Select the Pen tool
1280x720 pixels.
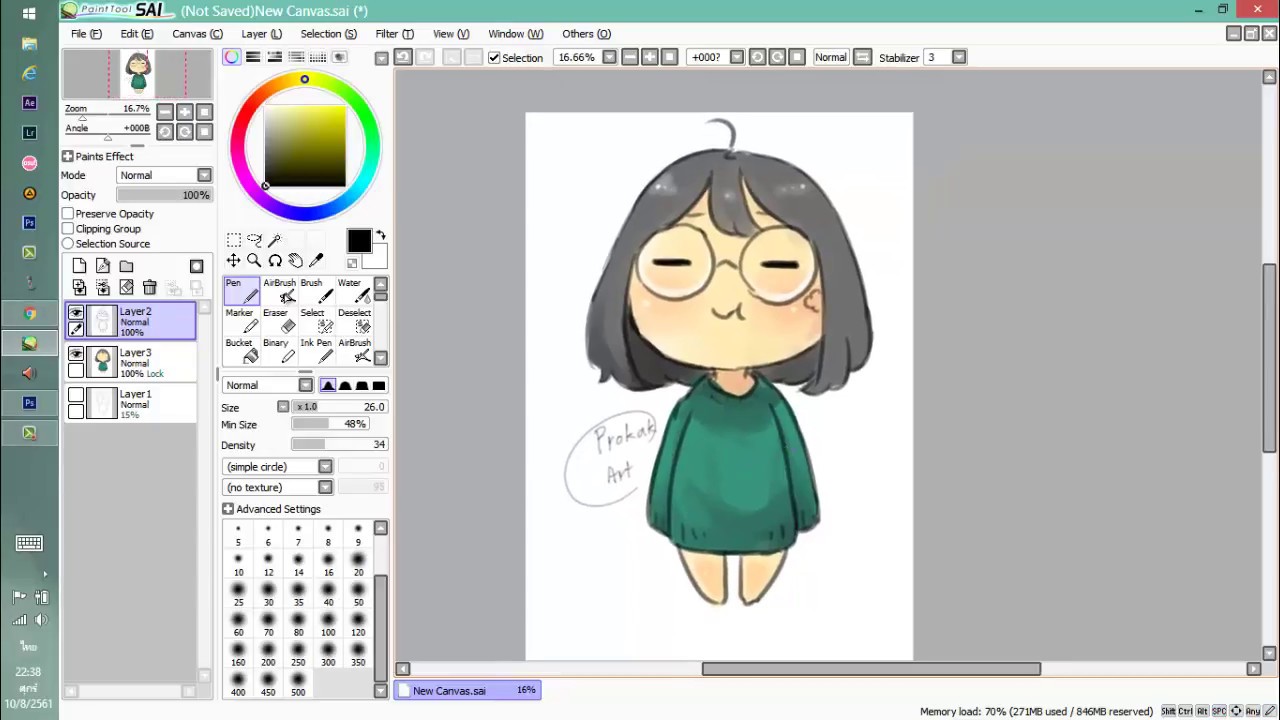(241, 291)
